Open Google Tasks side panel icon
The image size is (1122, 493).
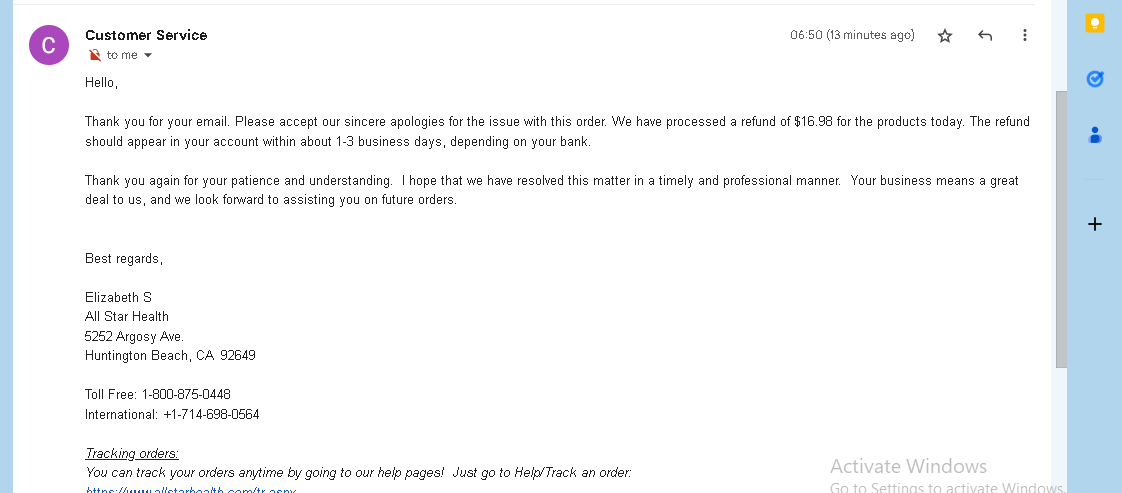pos(1095,79)
